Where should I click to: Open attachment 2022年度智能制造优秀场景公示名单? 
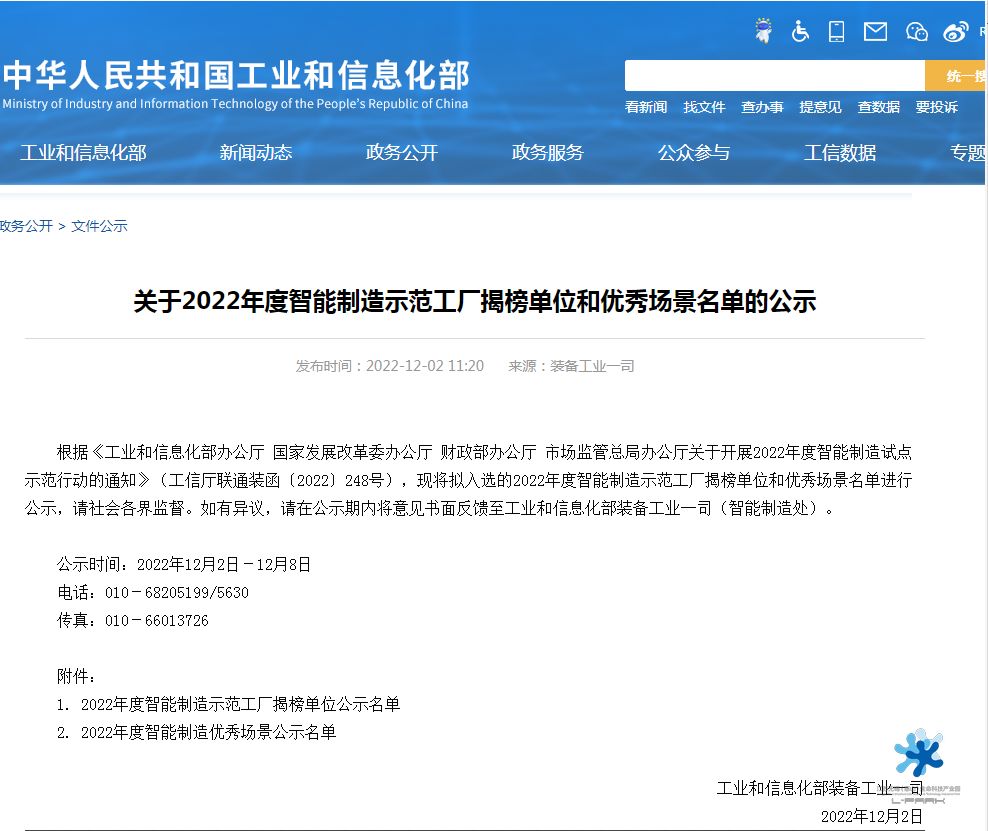[208, 732]
